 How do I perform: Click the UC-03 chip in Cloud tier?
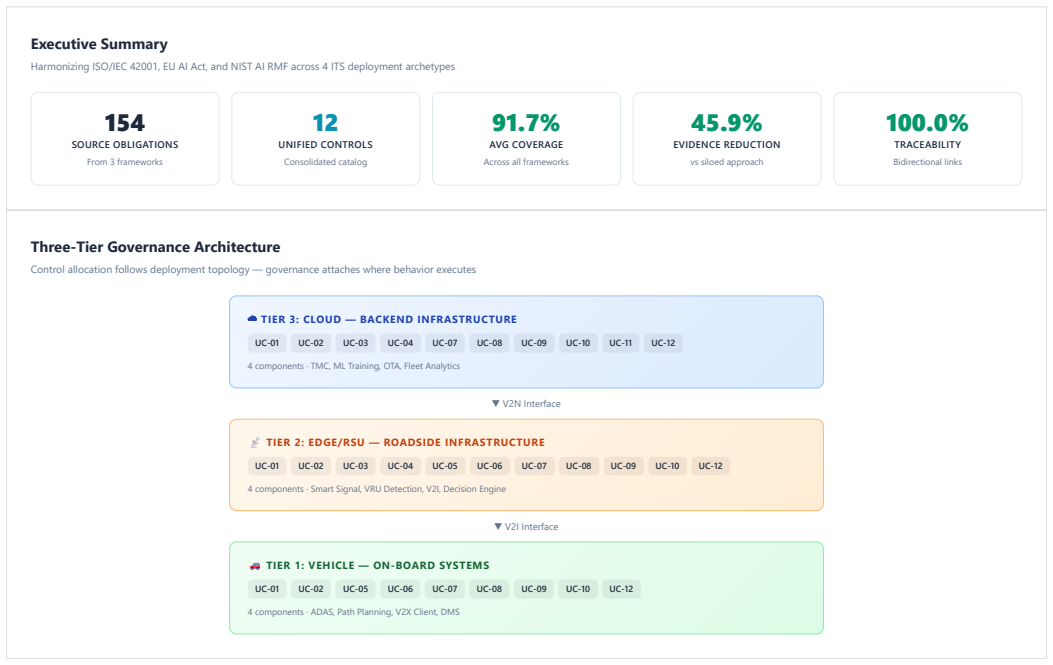355,343
